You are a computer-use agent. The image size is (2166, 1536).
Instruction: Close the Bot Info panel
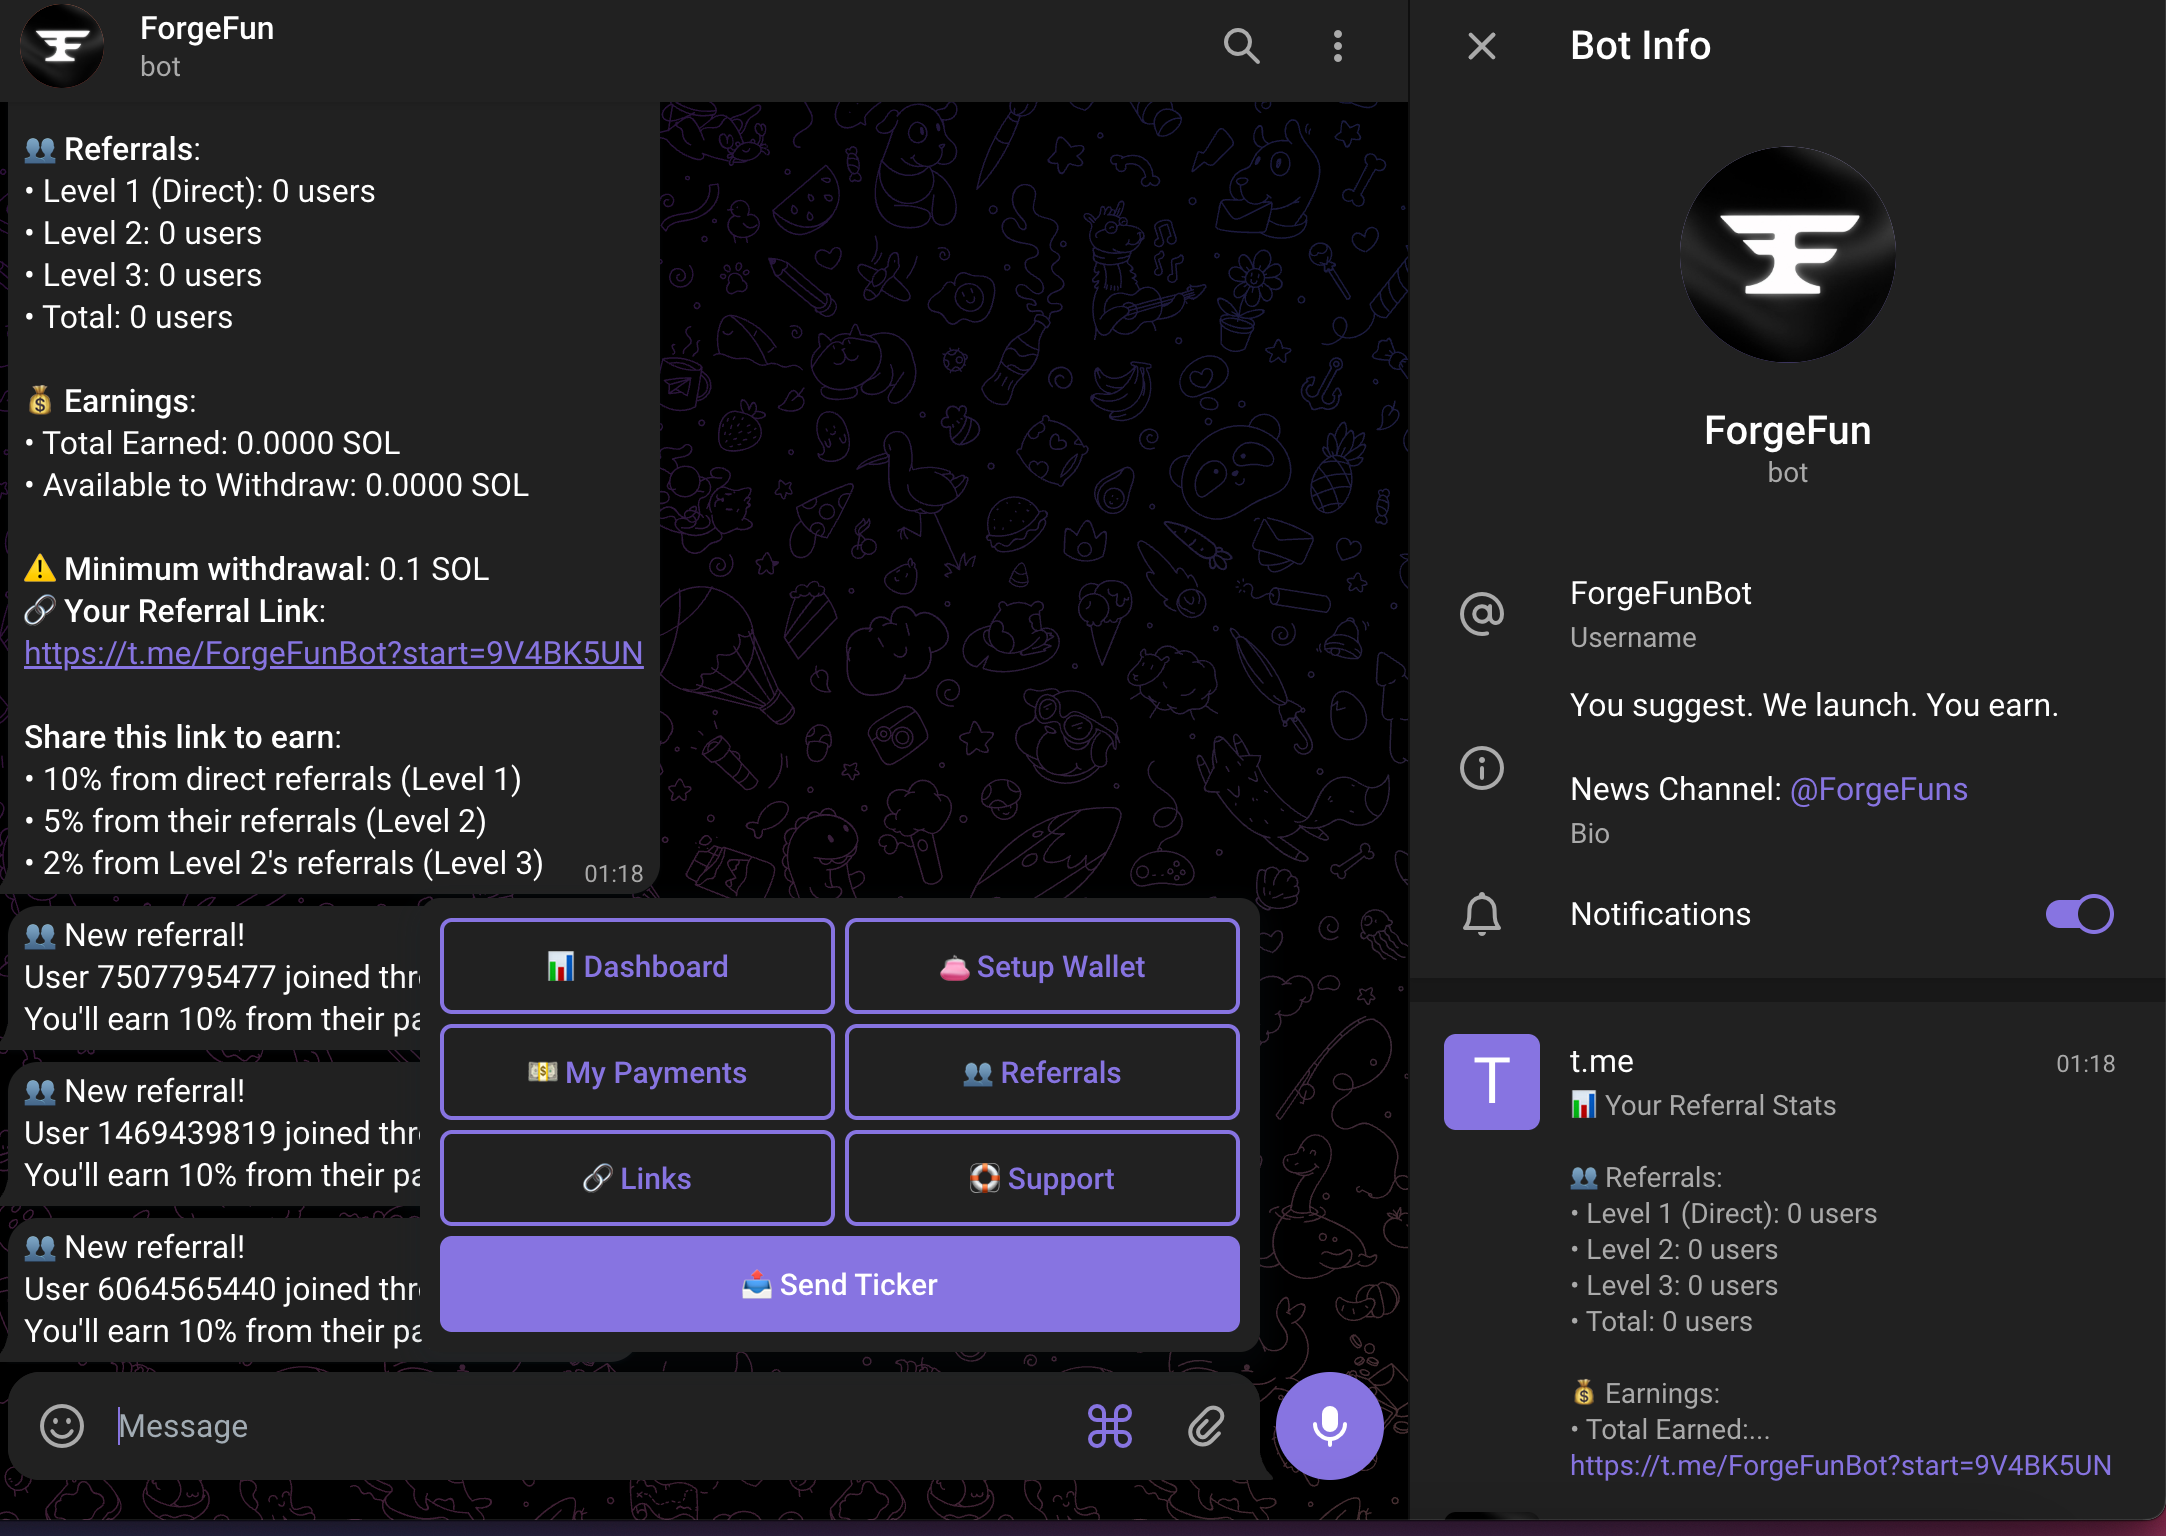click(x=1481, y=46)
